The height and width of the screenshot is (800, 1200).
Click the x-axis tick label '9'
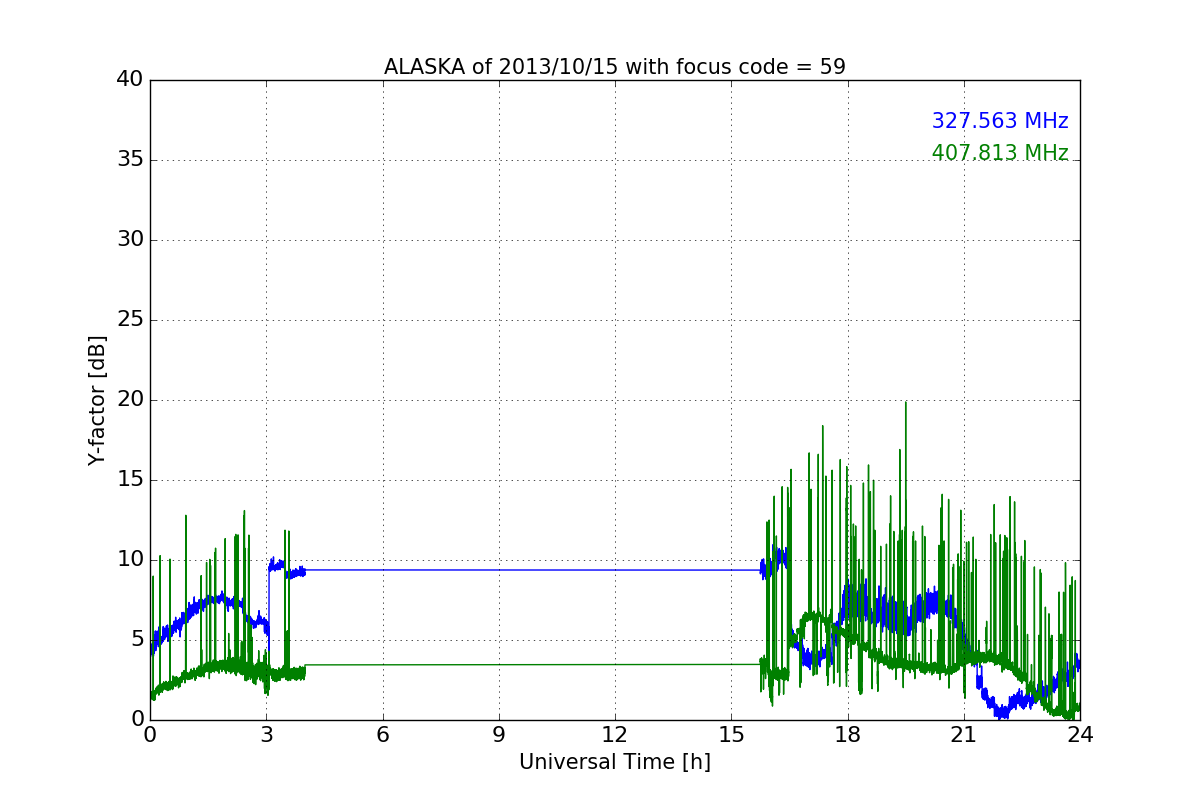(x=499, y=734)
